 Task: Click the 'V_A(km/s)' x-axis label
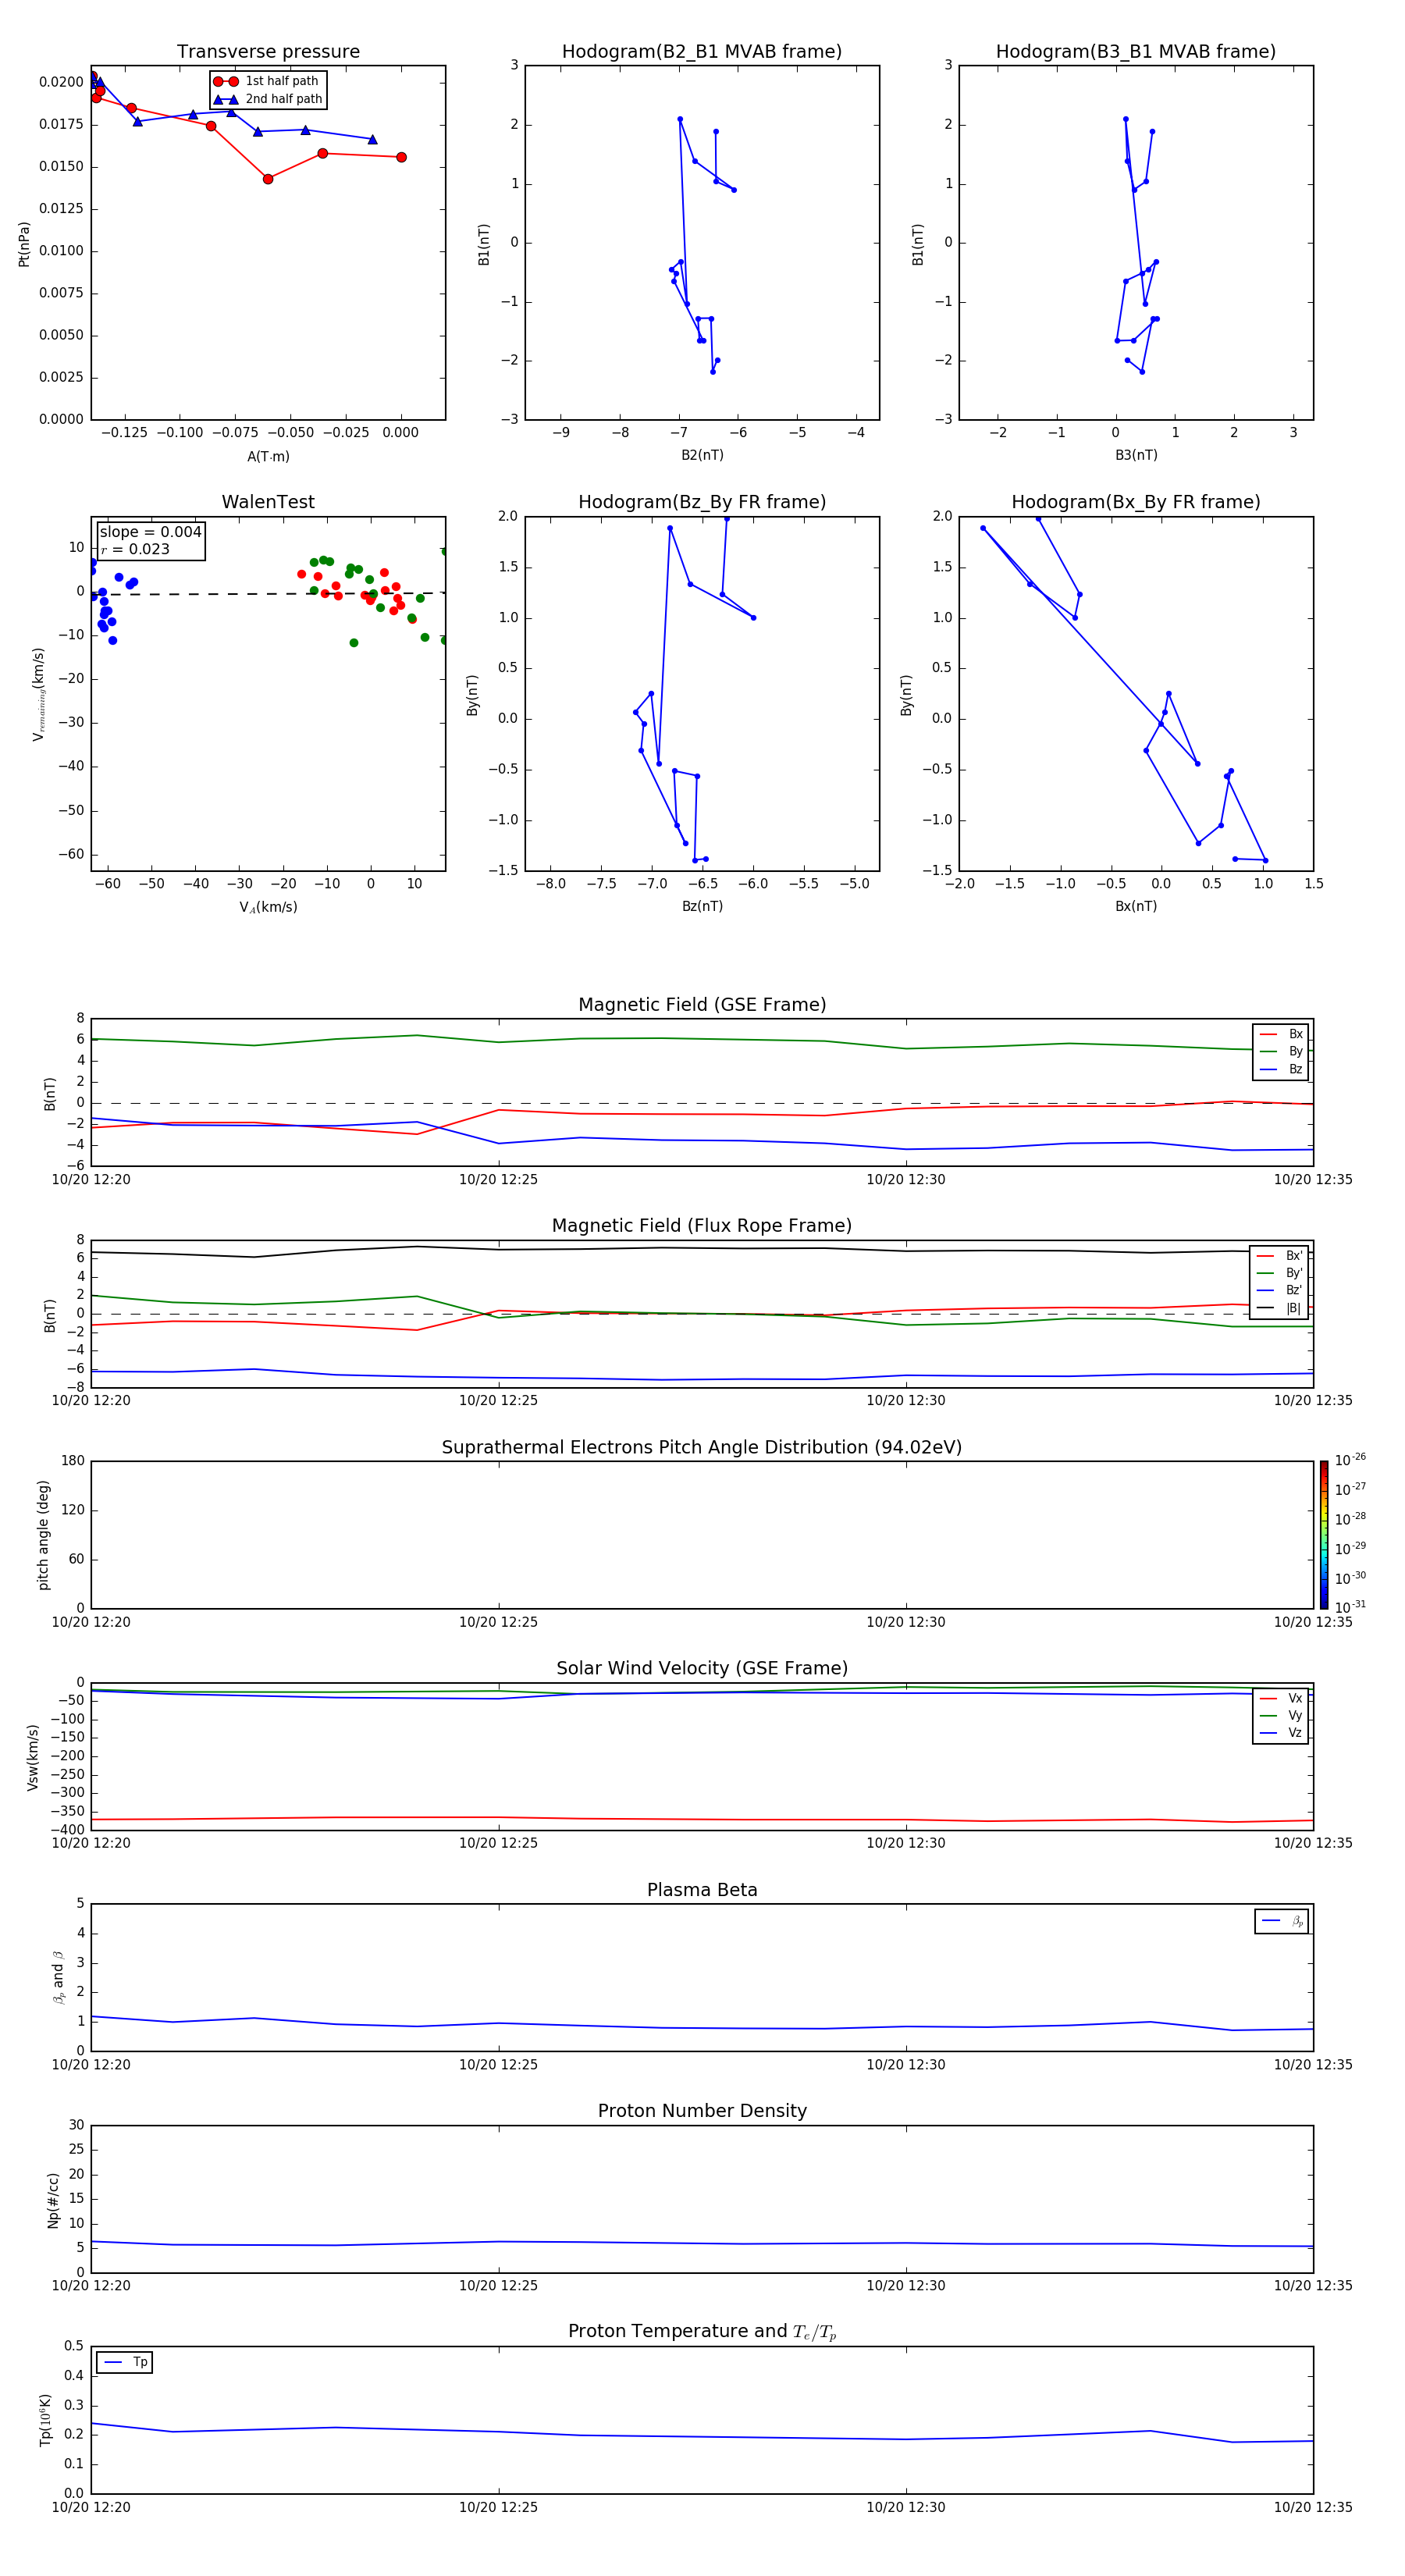point(268,907)
